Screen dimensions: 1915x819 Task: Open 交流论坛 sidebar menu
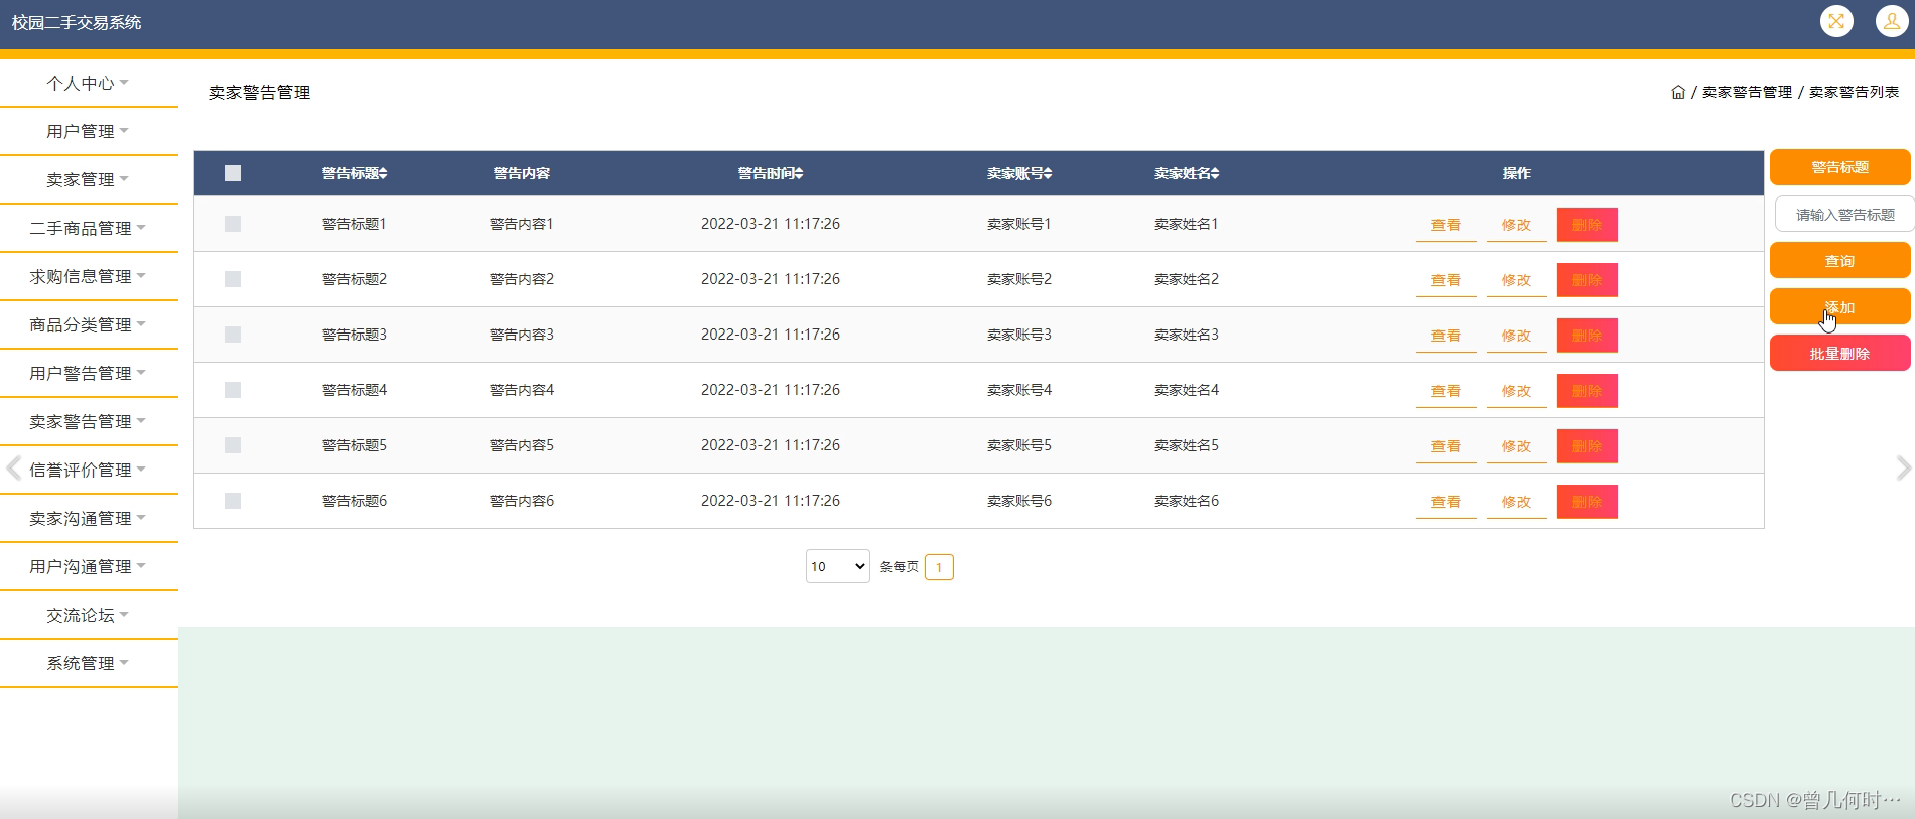[88, 615]
